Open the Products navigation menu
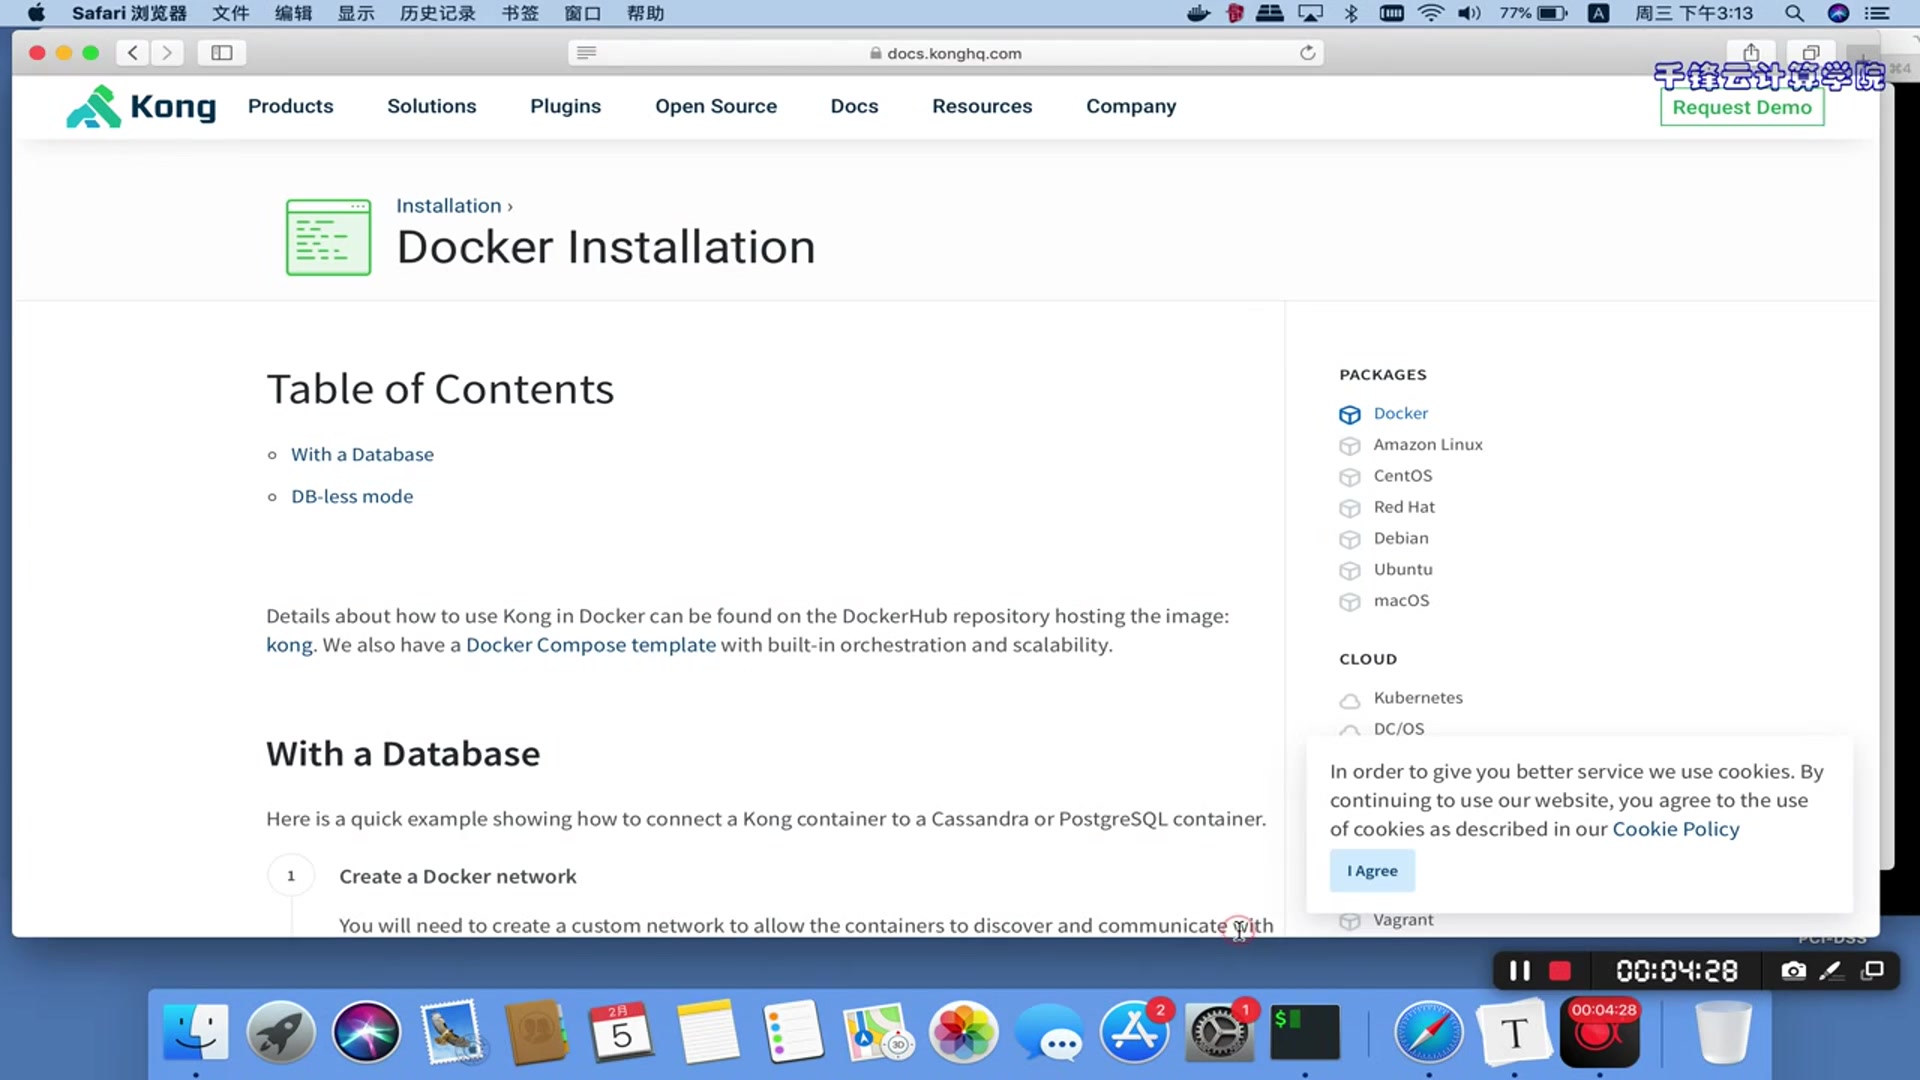 tap(290, 106)
